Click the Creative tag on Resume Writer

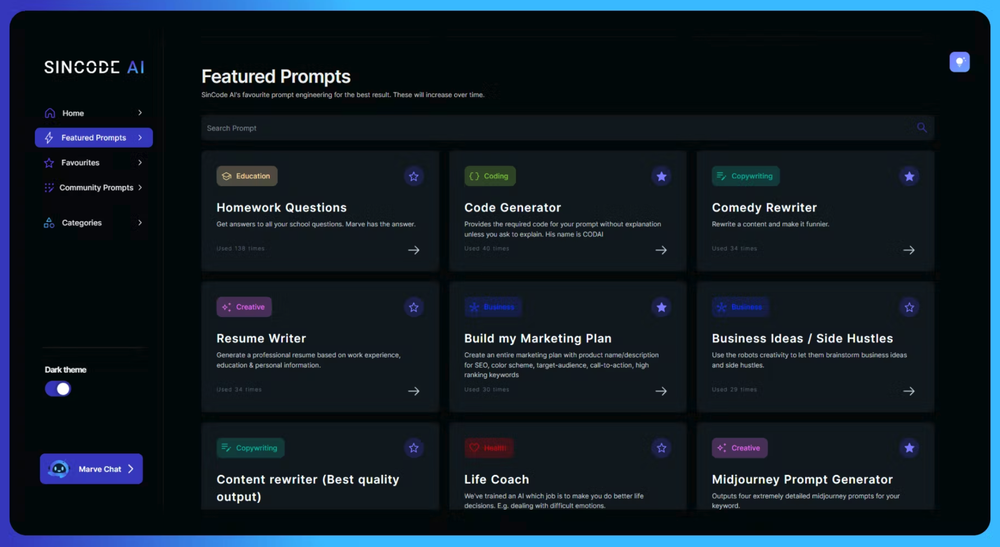coord(244,307)
